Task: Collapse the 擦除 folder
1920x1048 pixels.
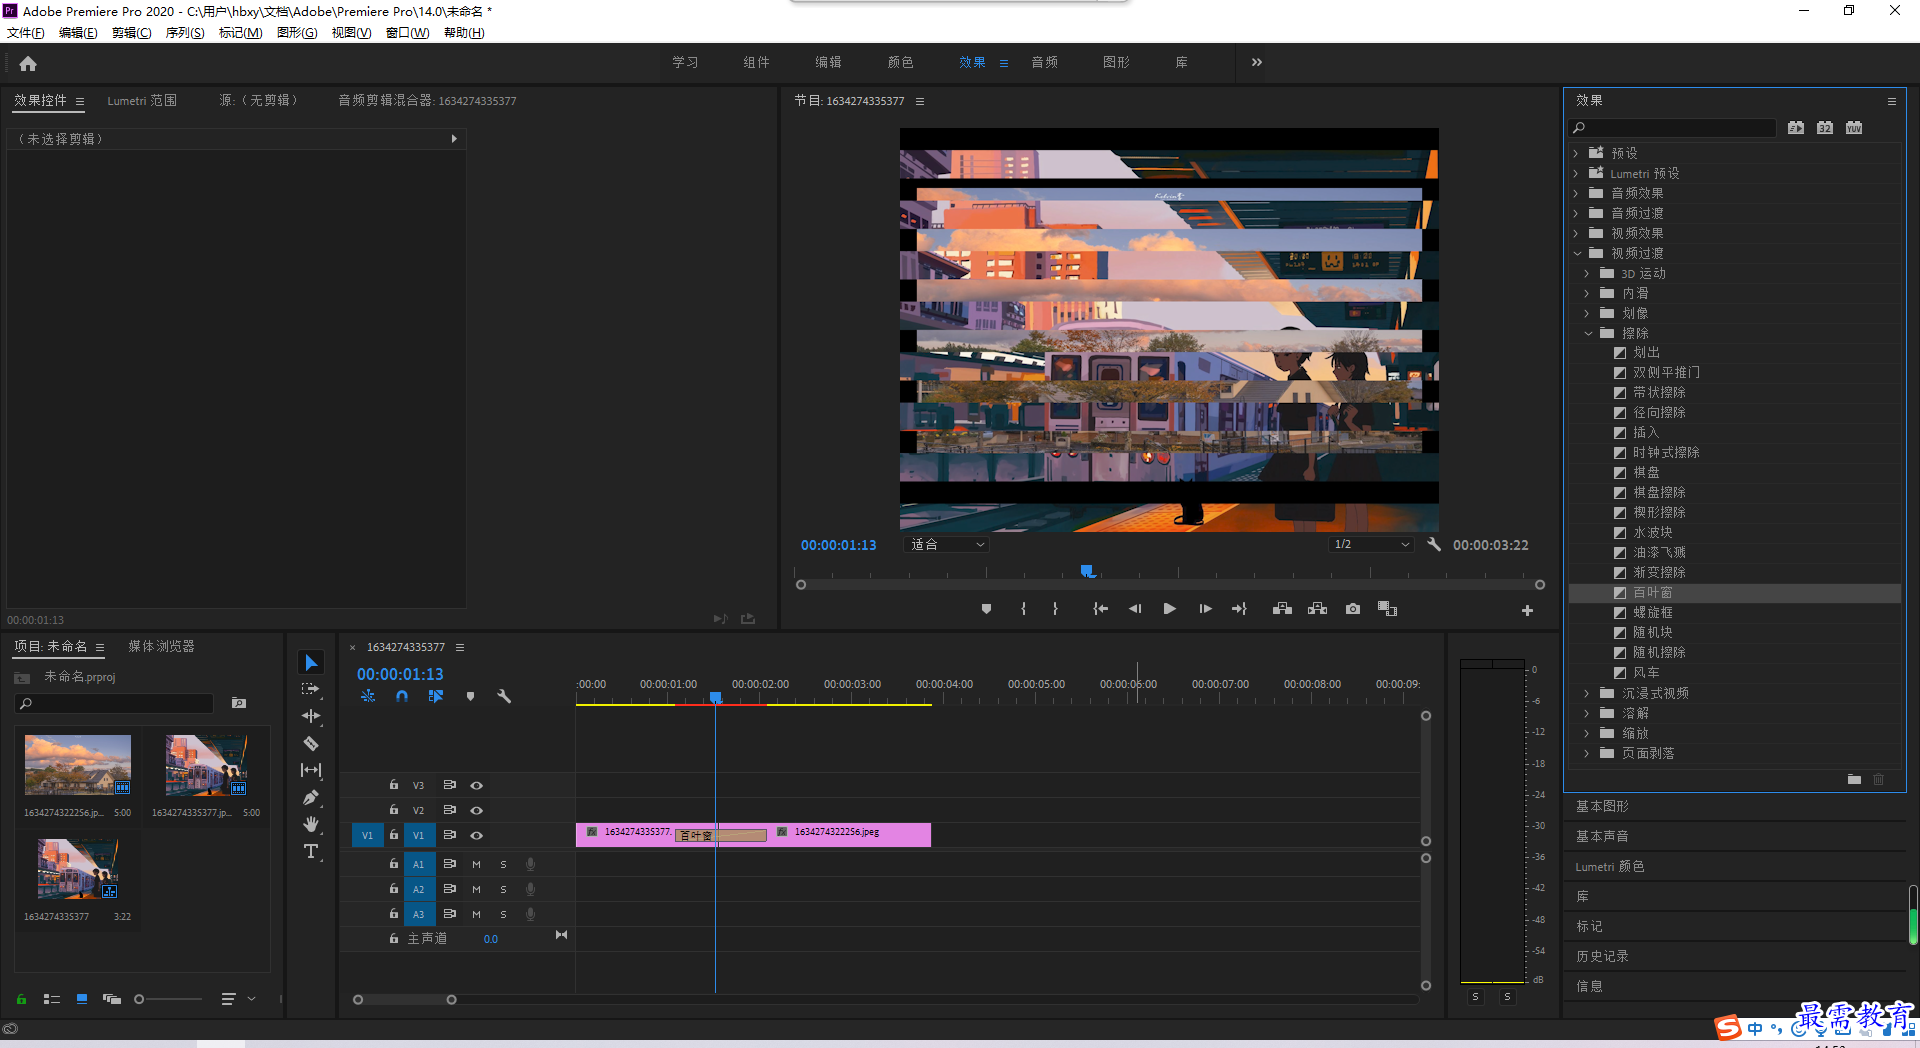Action: click(x=1588, y=333)
